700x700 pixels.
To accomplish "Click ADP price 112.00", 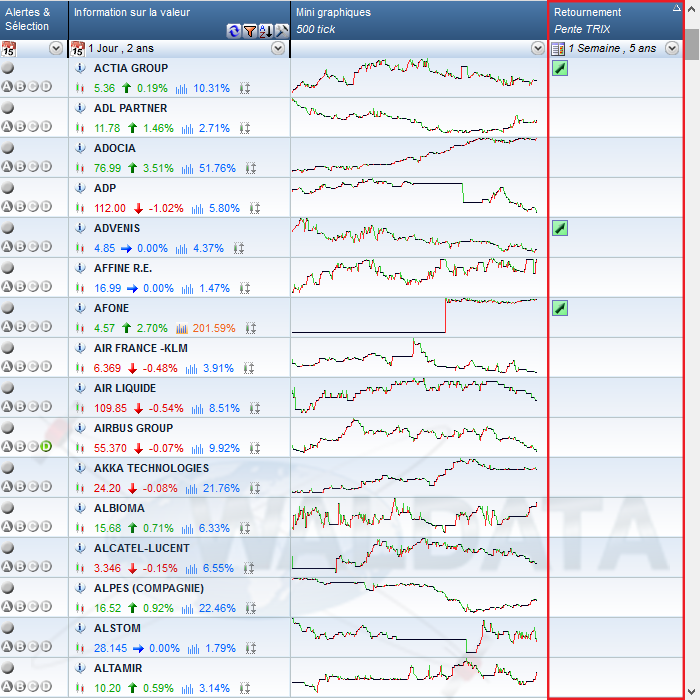I will point(110,208).
